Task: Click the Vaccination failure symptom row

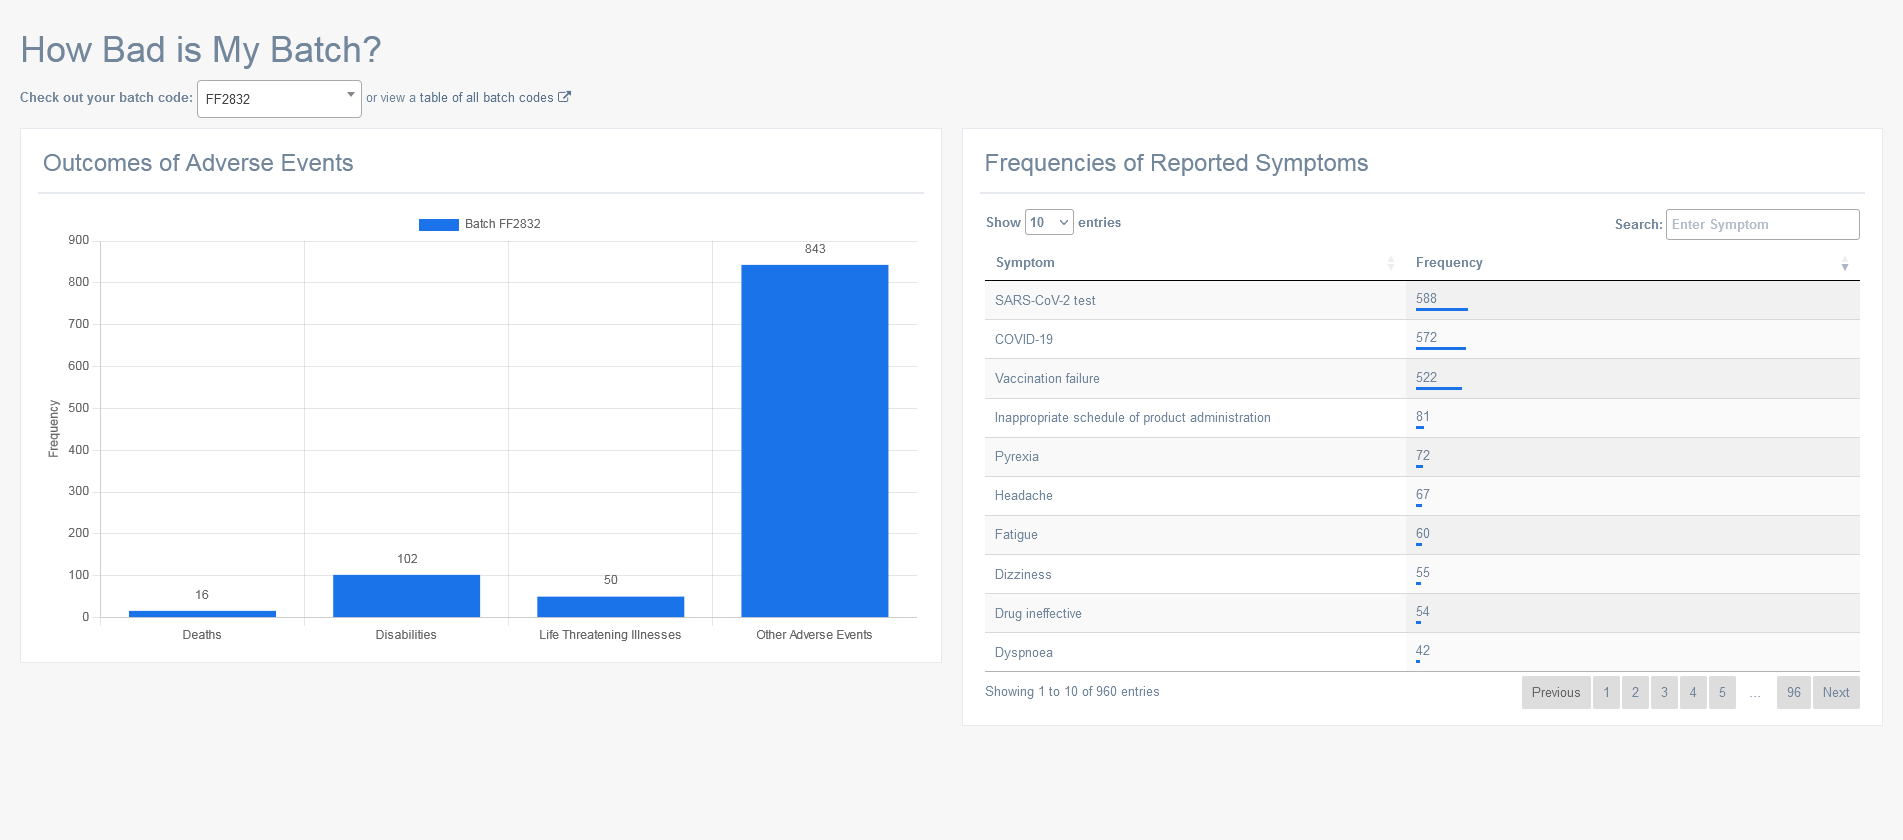Action: [1195, 378]
